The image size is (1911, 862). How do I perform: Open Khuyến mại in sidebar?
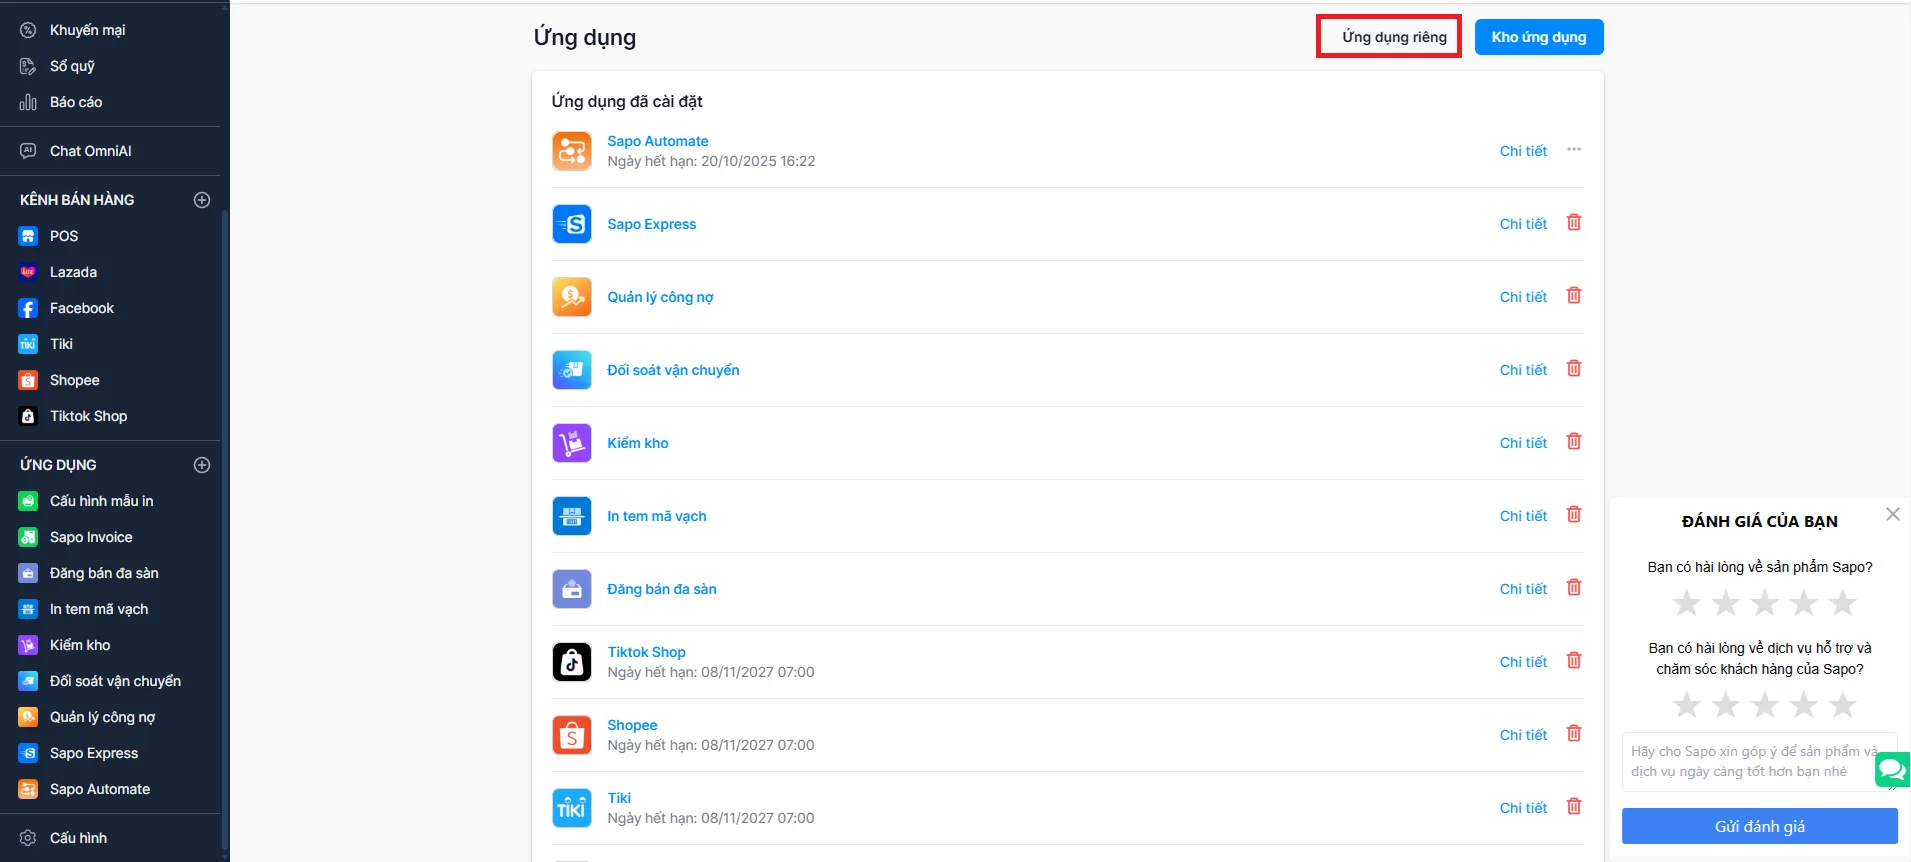[x=87, y=30]
